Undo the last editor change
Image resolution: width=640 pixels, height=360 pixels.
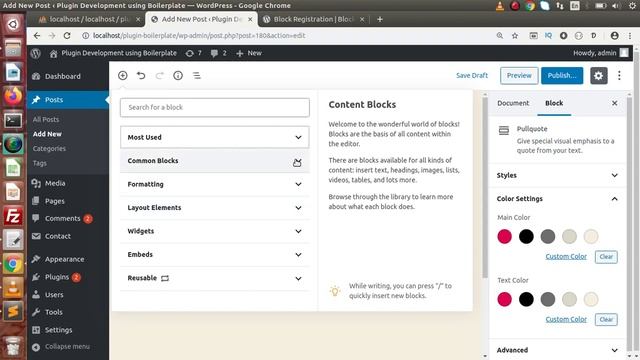141,76
